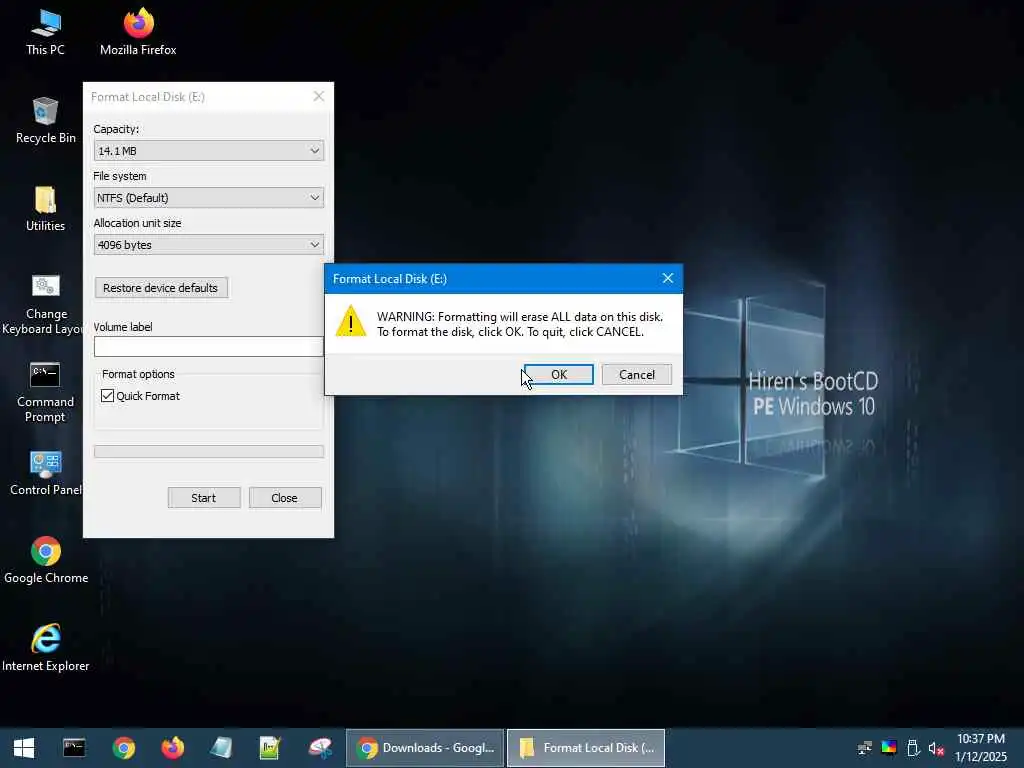
Task: Select Format Local Disk taskbar button
Action: point(586,748)
